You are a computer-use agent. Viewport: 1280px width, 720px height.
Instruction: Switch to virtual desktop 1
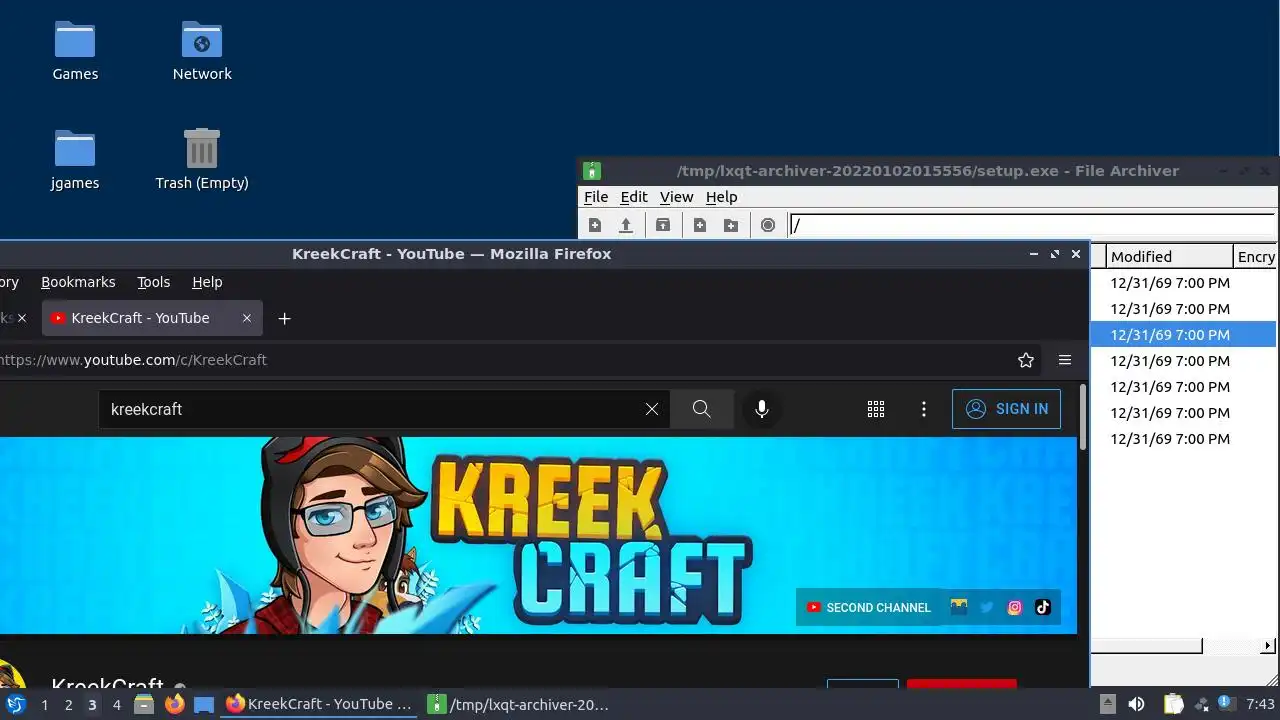tap(44, 705)
